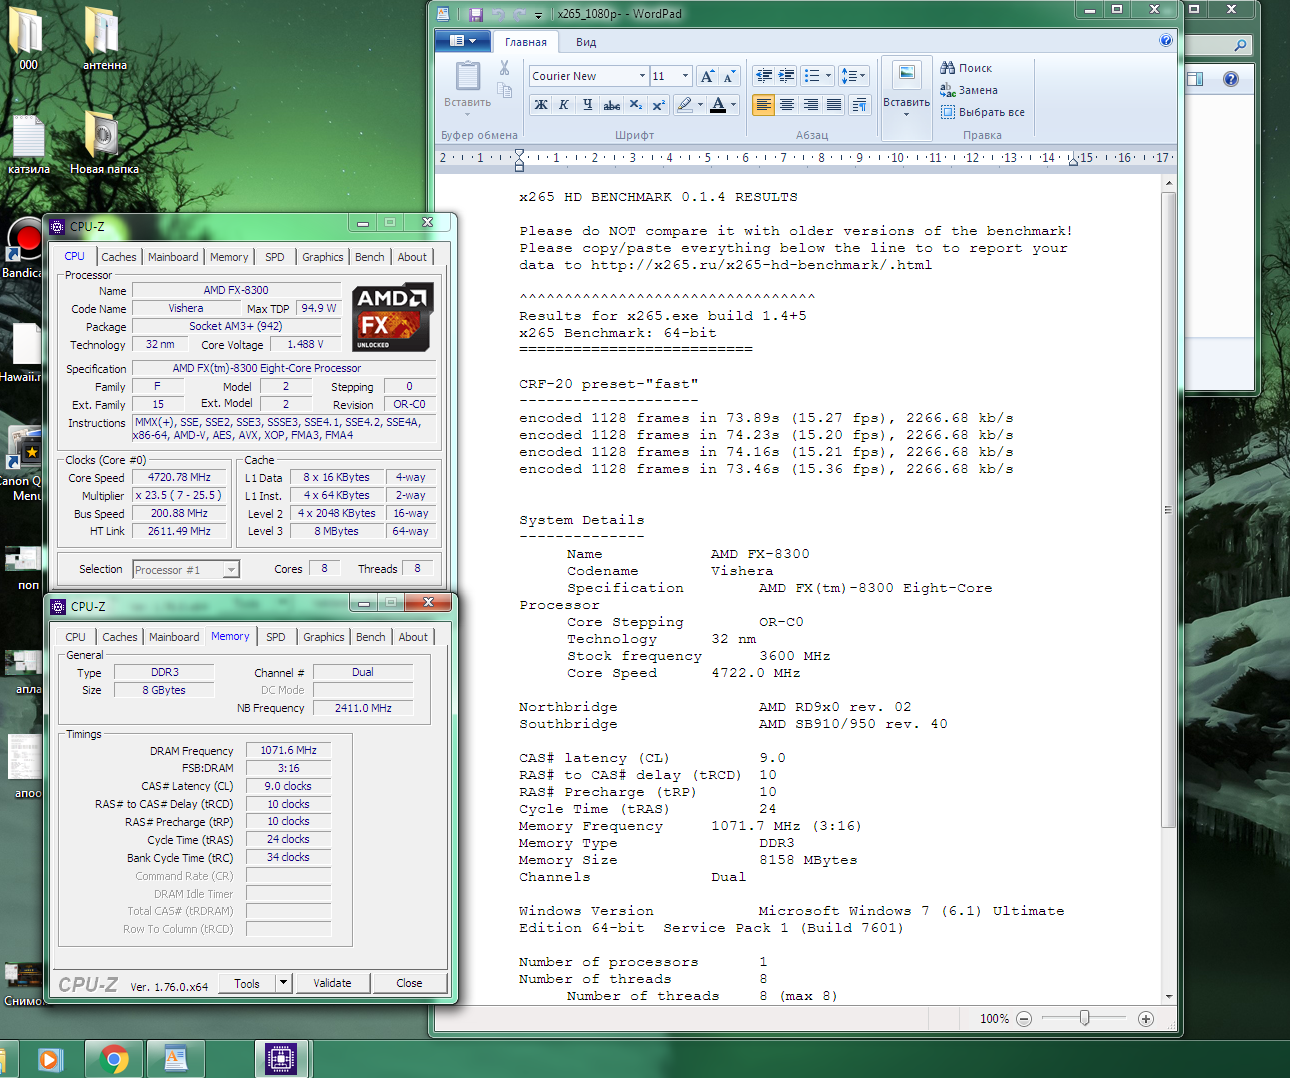Image resolution: width=1290 pixels, height=1078 pixels.
Task: Toggle bold Ж formatting
Action: pos(541,105)
